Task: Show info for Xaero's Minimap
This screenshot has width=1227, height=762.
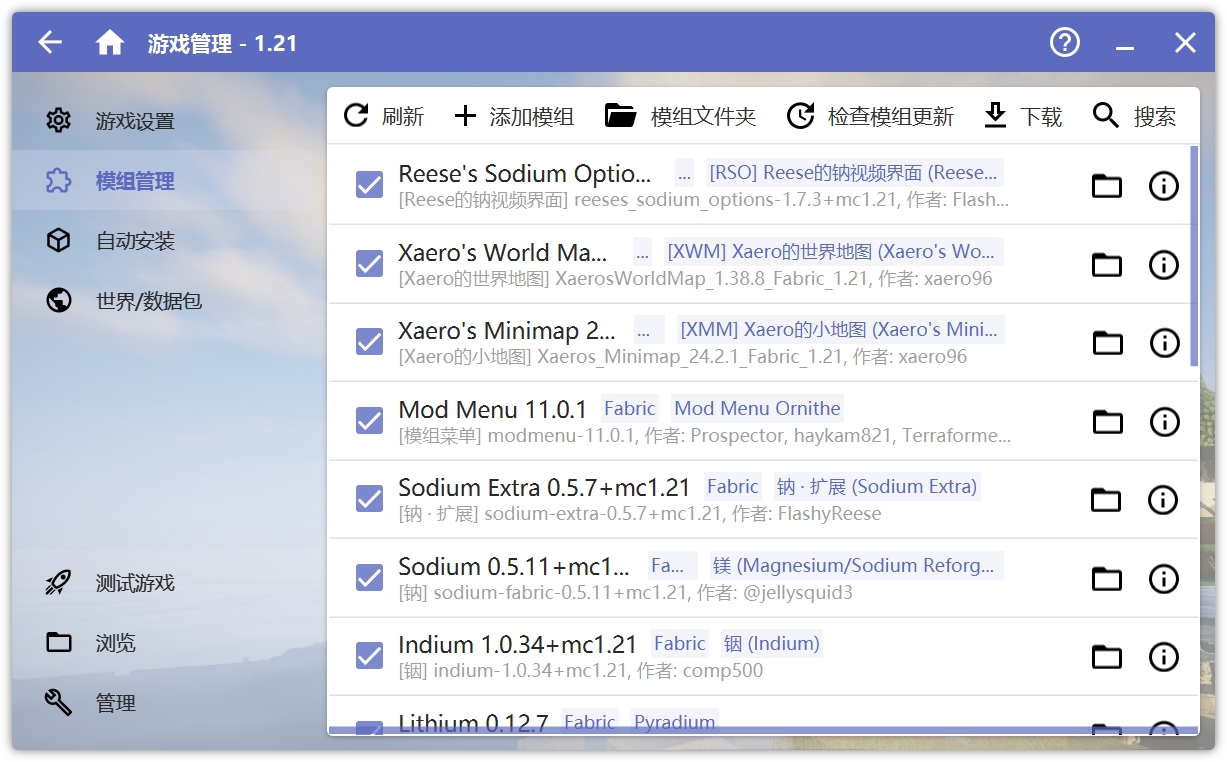Action: pyautogui.click(x=1164, y=343)
